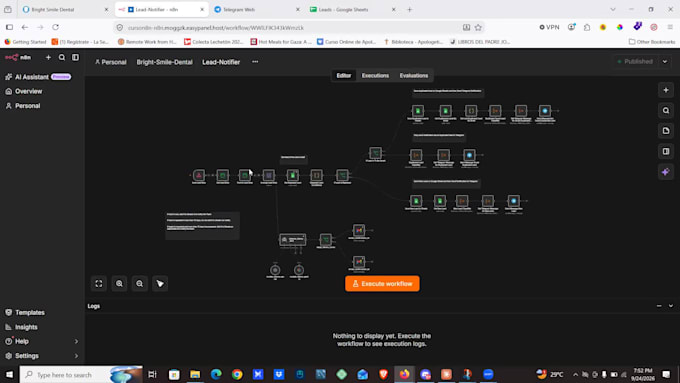Screen dimensions: 680x383
Task: Open File Explorer from the taskbar
Action: click(x=195, y=374)
